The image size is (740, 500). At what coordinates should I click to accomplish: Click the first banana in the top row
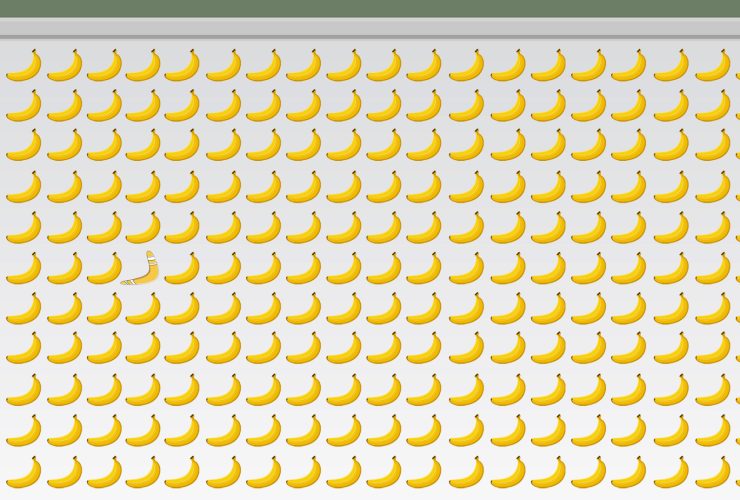click(24, 65)
